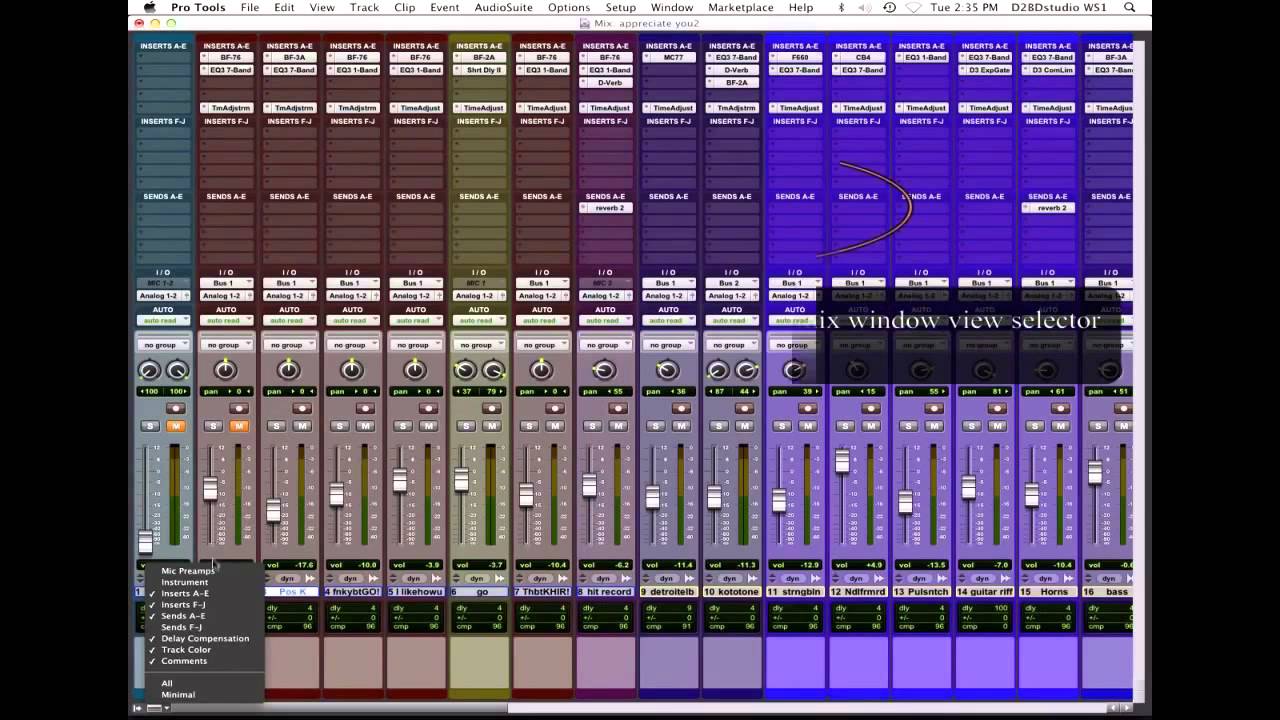
Task: Open the BF-2A insert on 10 kototone
Action: click(x=732, y=82)
